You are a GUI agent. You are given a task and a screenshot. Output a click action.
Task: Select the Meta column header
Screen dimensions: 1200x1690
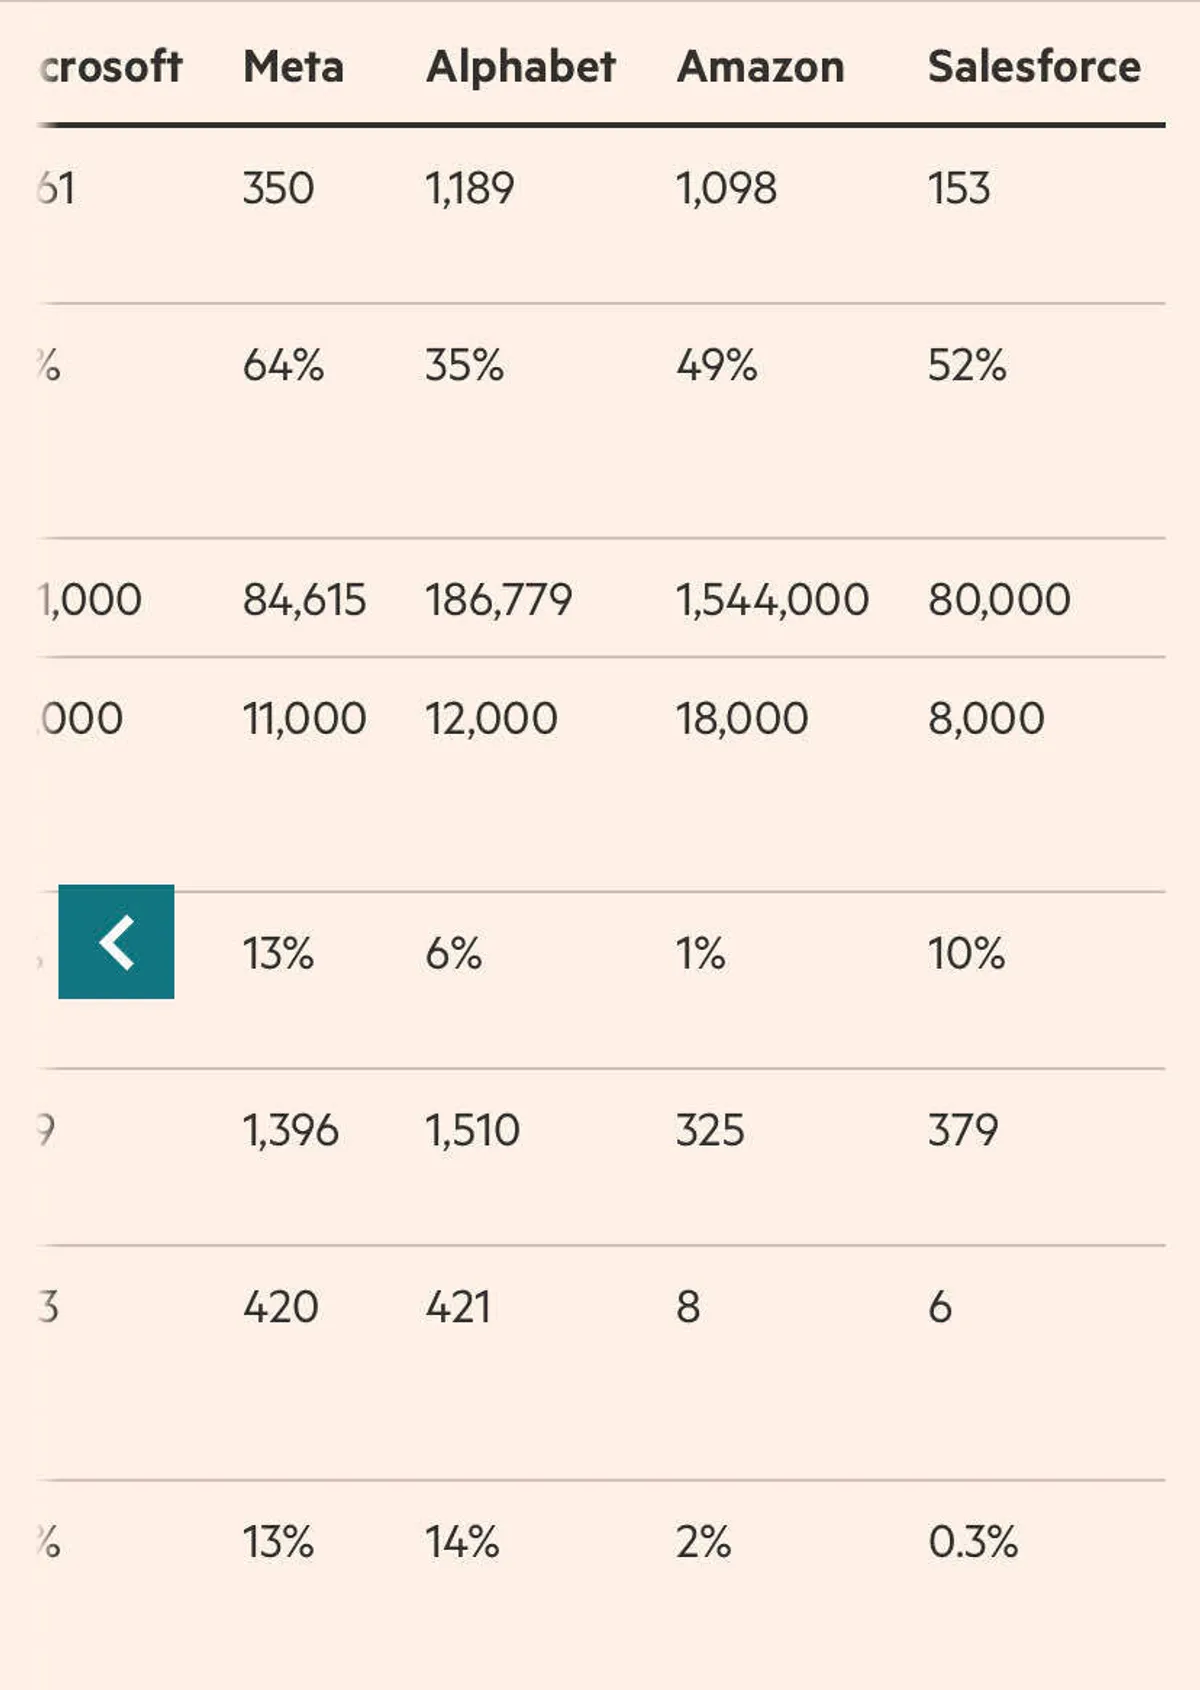coord(293,67)
